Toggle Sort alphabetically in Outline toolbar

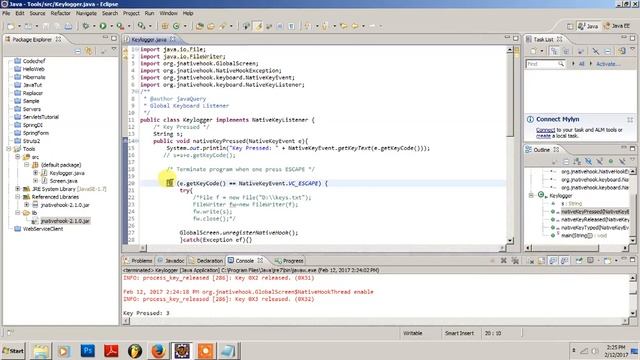[577, 162]
